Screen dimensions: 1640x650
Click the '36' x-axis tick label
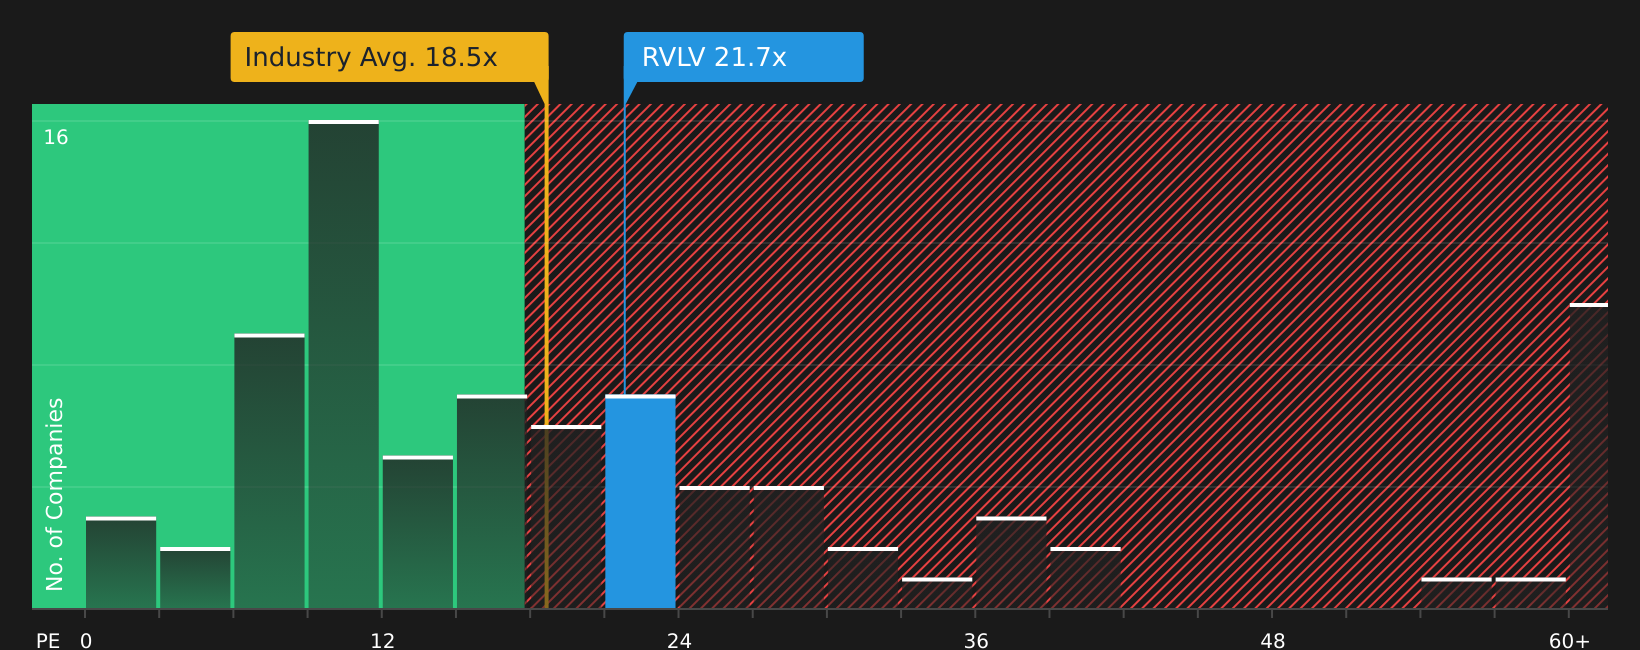(976, 641)
